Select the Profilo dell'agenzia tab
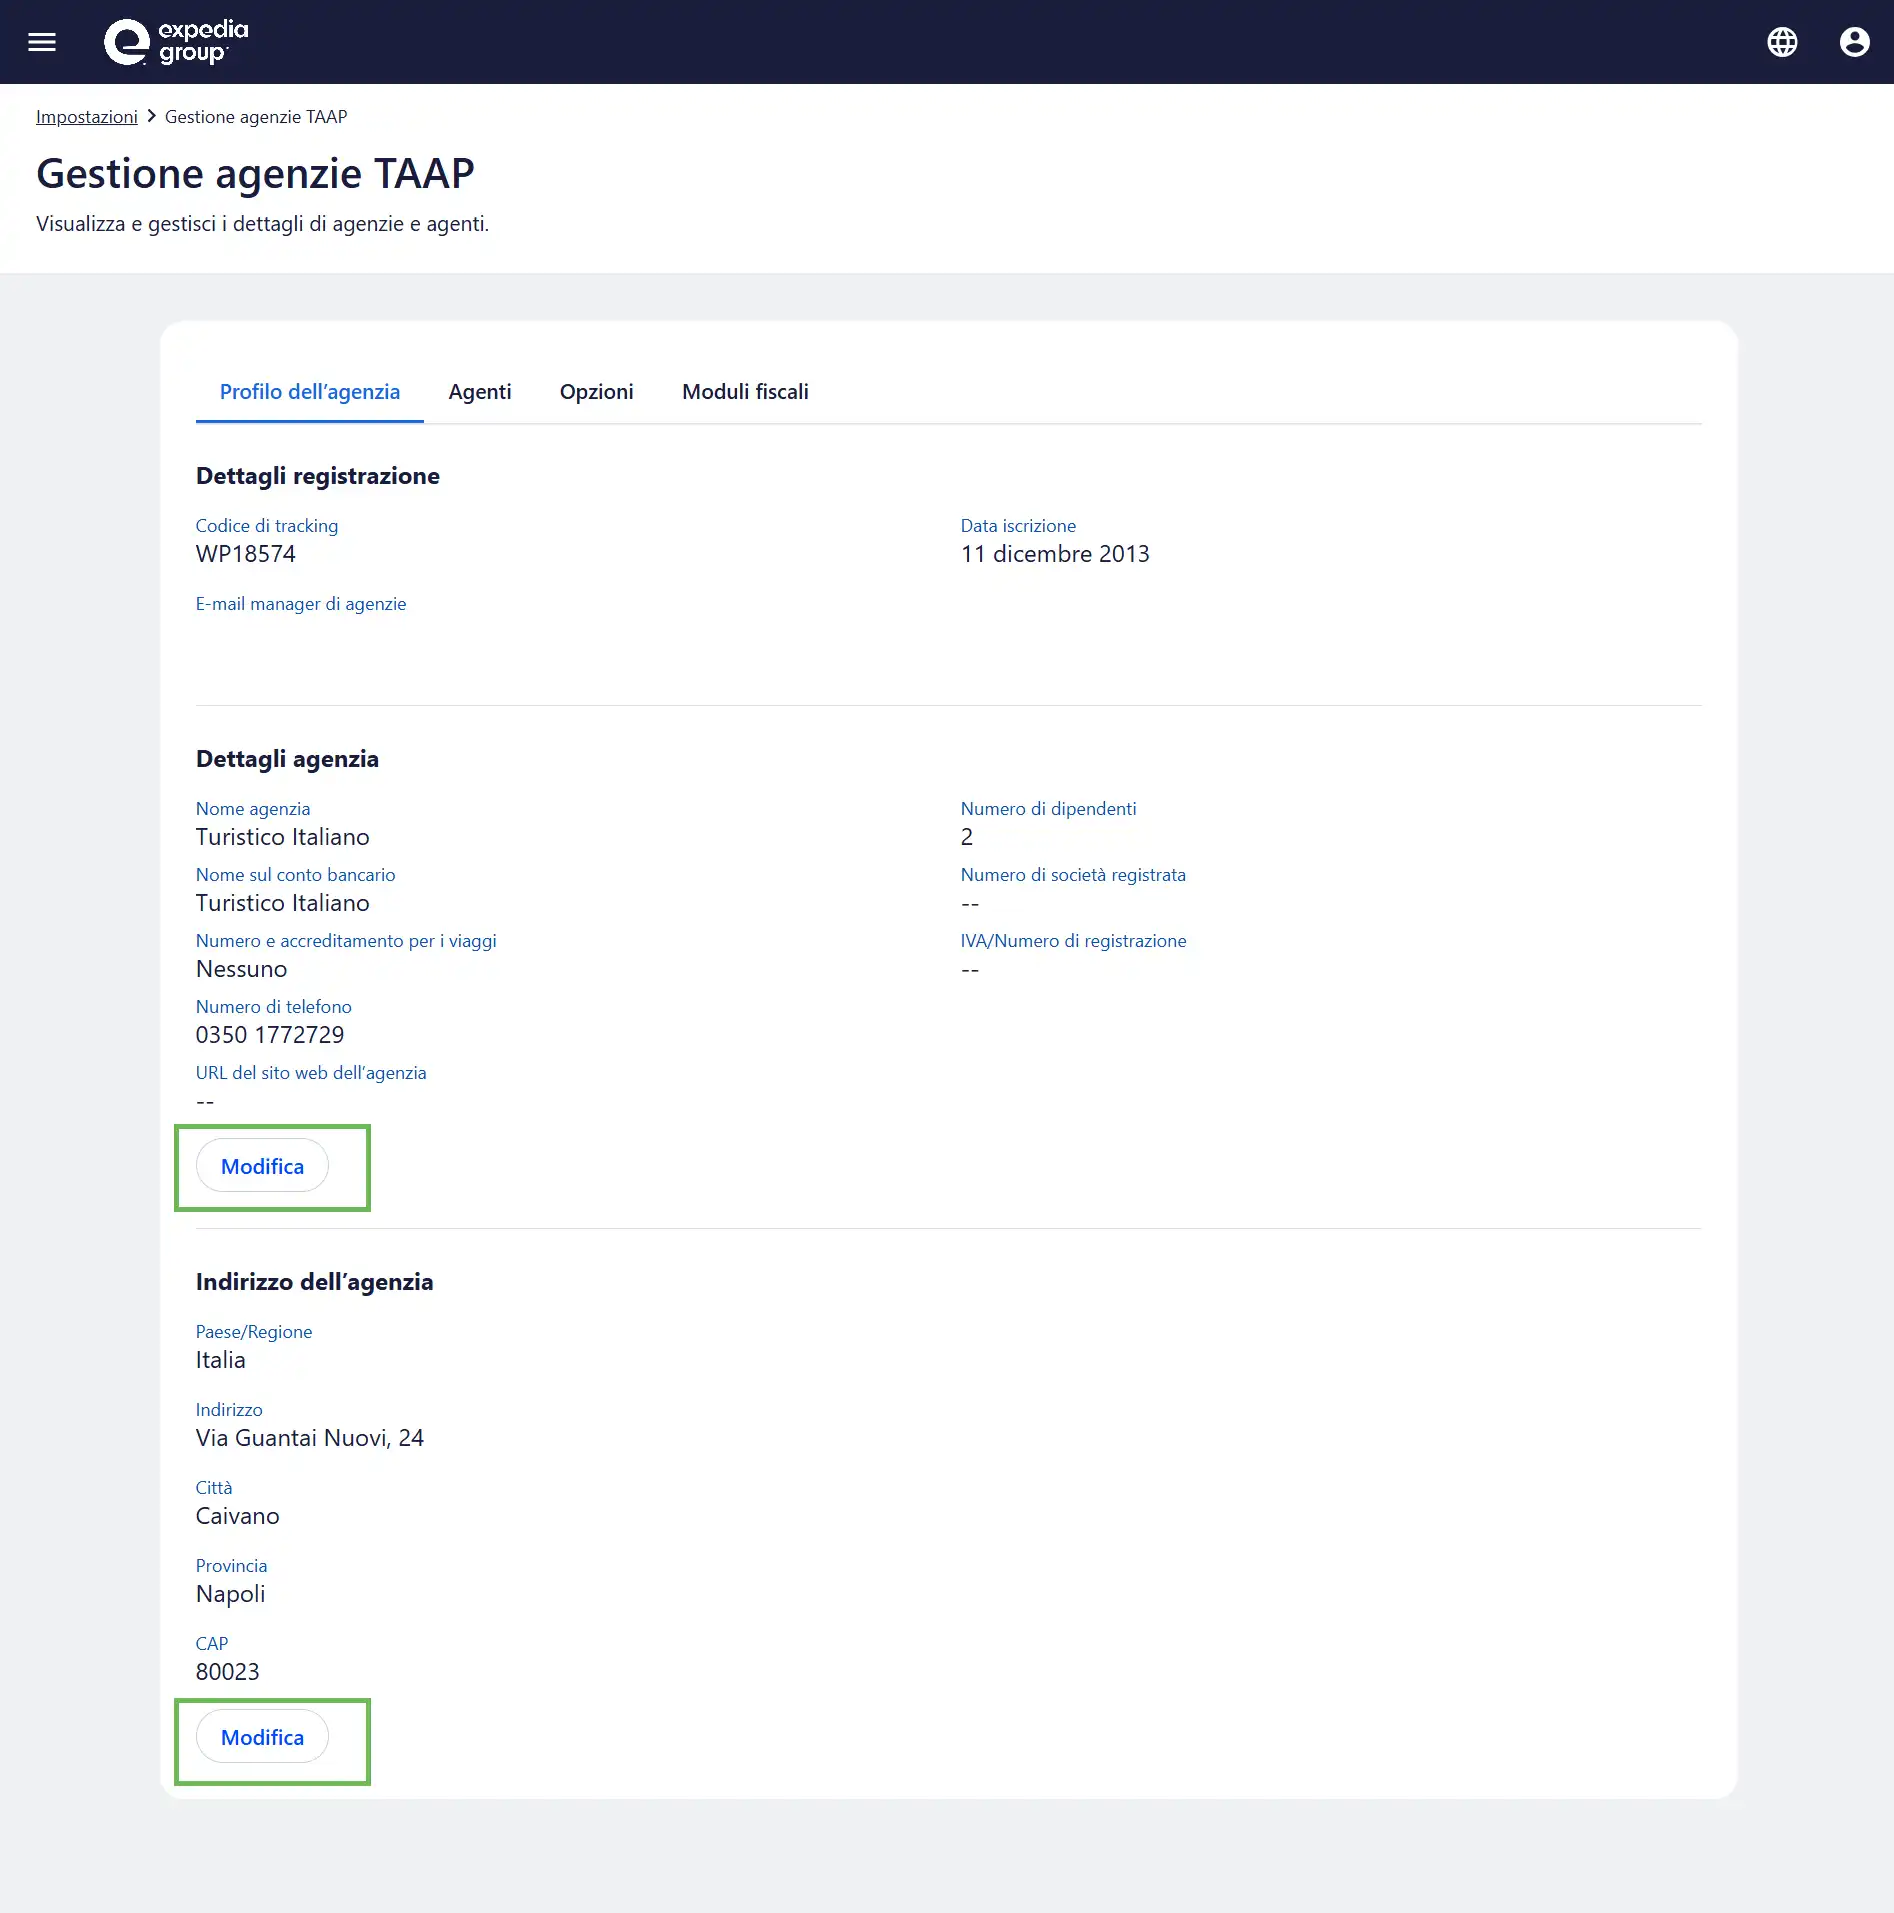This screenshot has width=1894, height=1913. click(x=309, y=392)
